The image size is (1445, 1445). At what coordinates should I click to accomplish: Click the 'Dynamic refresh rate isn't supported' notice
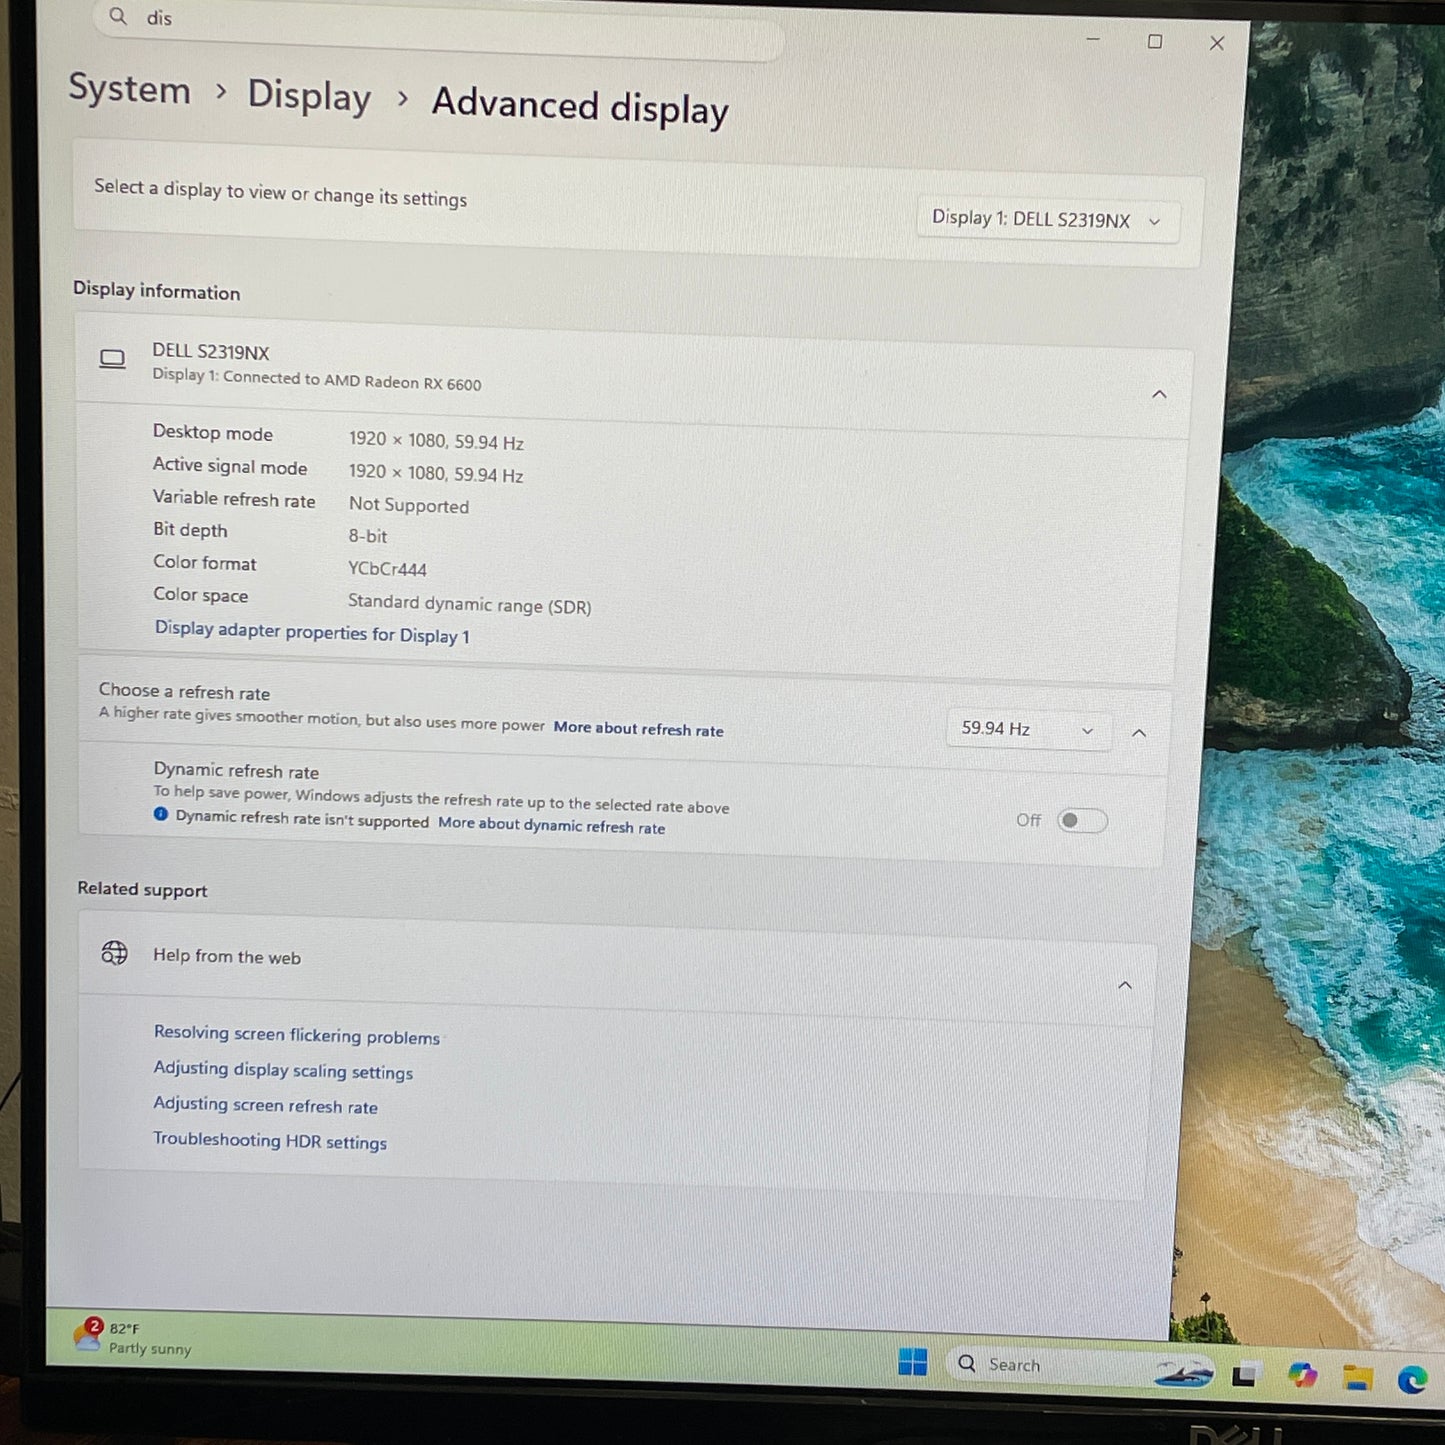[302, 819]
